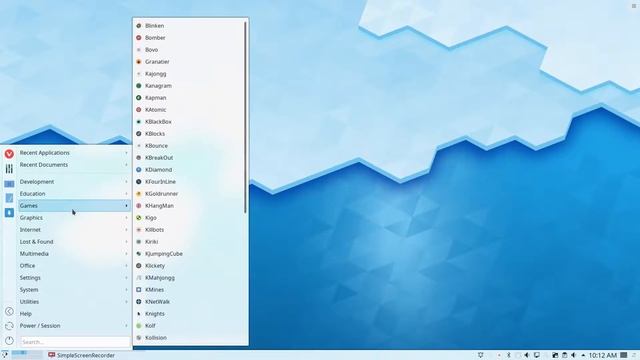Image resolution: width=640 pixels, height=360 pixels.
Task: Open the Office category
Action: click(74, 266)
